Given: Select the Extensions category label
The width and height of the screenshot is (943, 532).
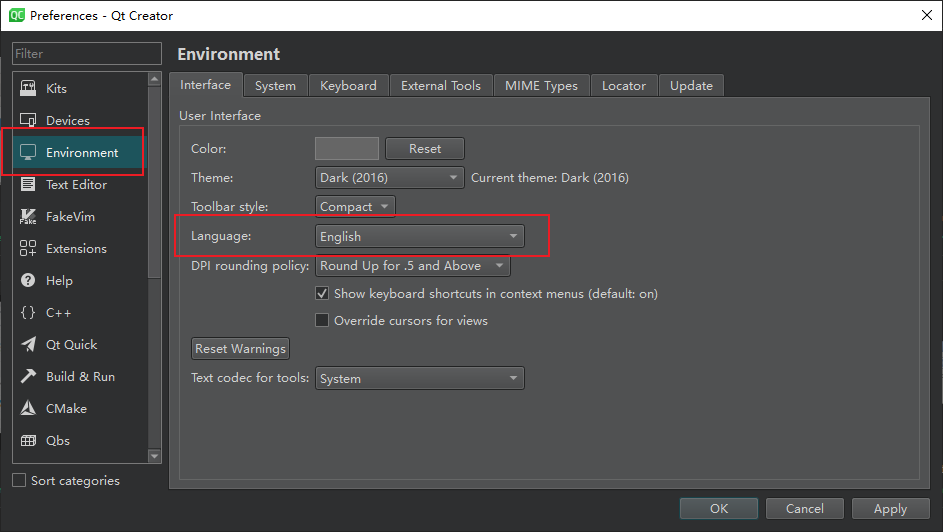Looking at the screenshot, I should click(76, 248).
